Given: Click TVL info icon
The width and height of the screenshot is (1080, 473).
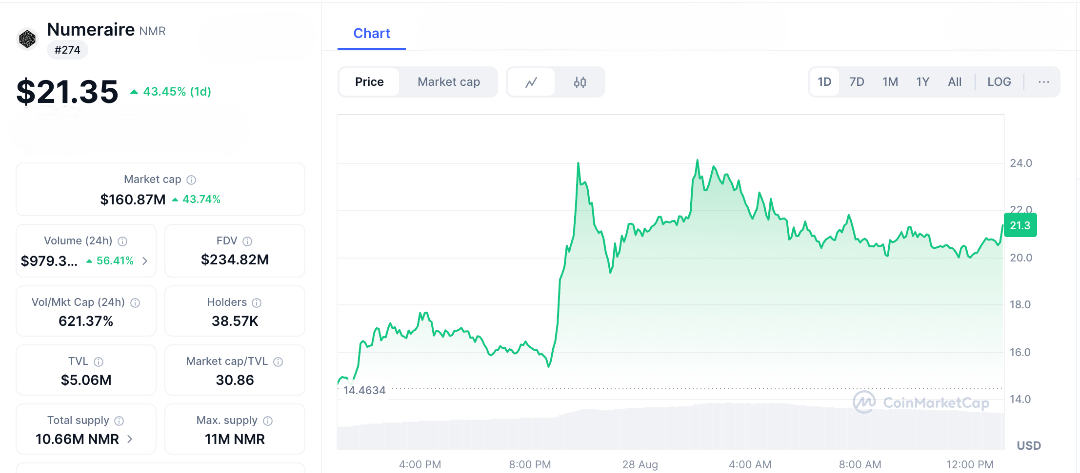Looking at the screenshot, I should click(x=99, y=361).
